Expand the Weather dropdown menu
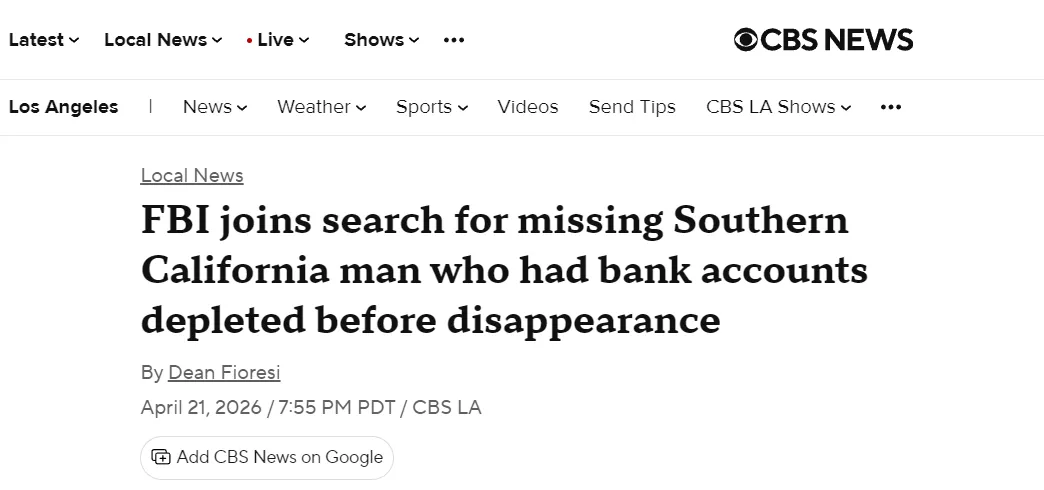 pos(321,107)
